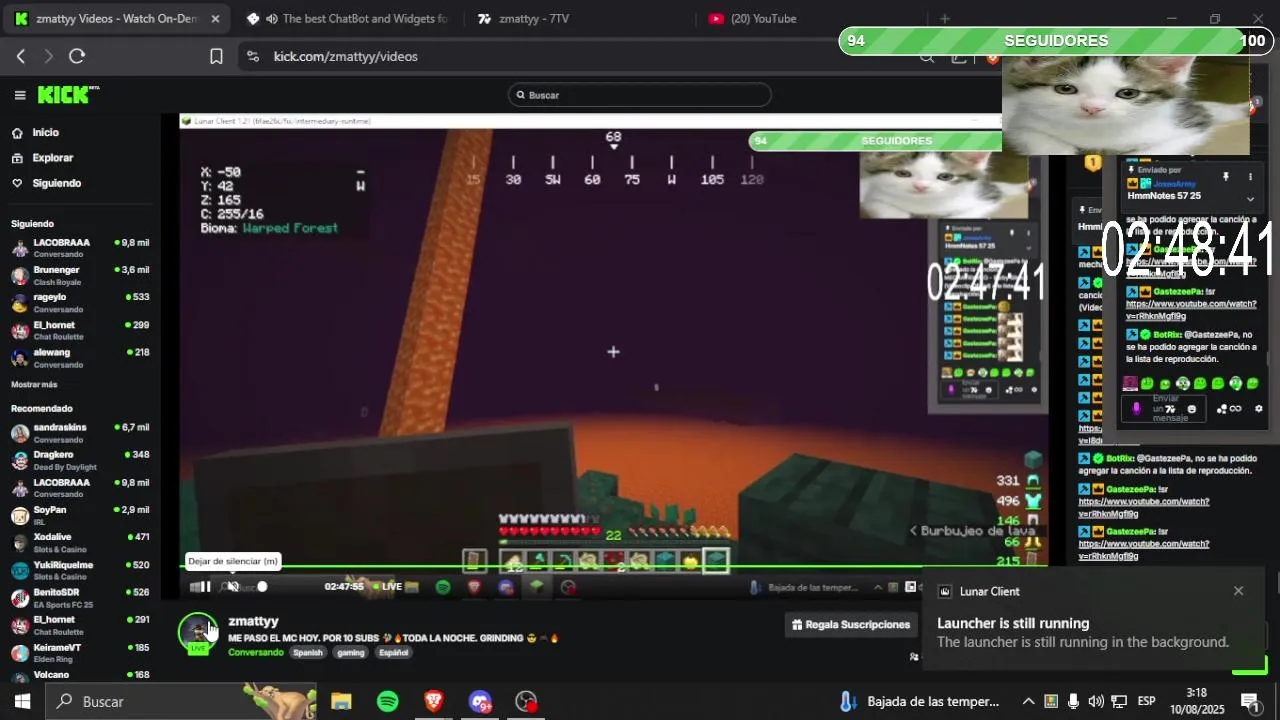Viewport: 1280px width, 720px height.
Task: Open alewang's channel in sidebar
Action: pyautogui.click(x=80, y=358)
